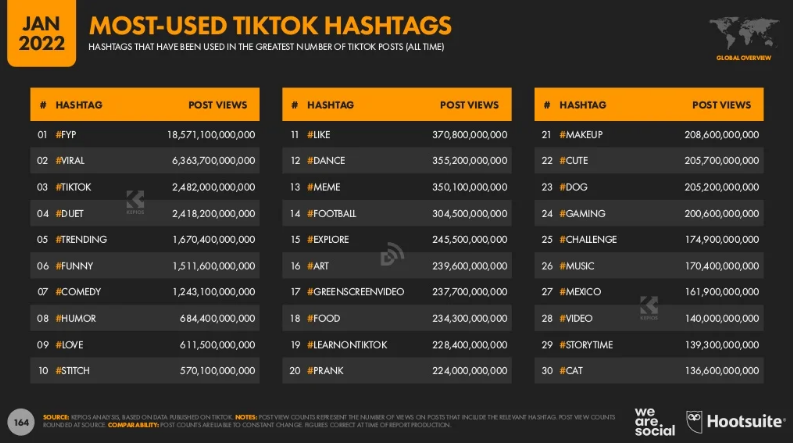Click the middle table's HASHTAG header
Image resolution: width=793 pixels, height=443 pixels.
330,105
